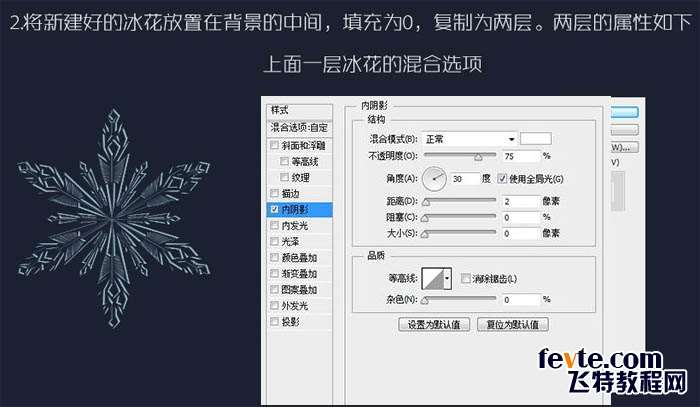
Task: Click the 阻塞 value field
Action: pyautogui.click(x=521, y=217)
